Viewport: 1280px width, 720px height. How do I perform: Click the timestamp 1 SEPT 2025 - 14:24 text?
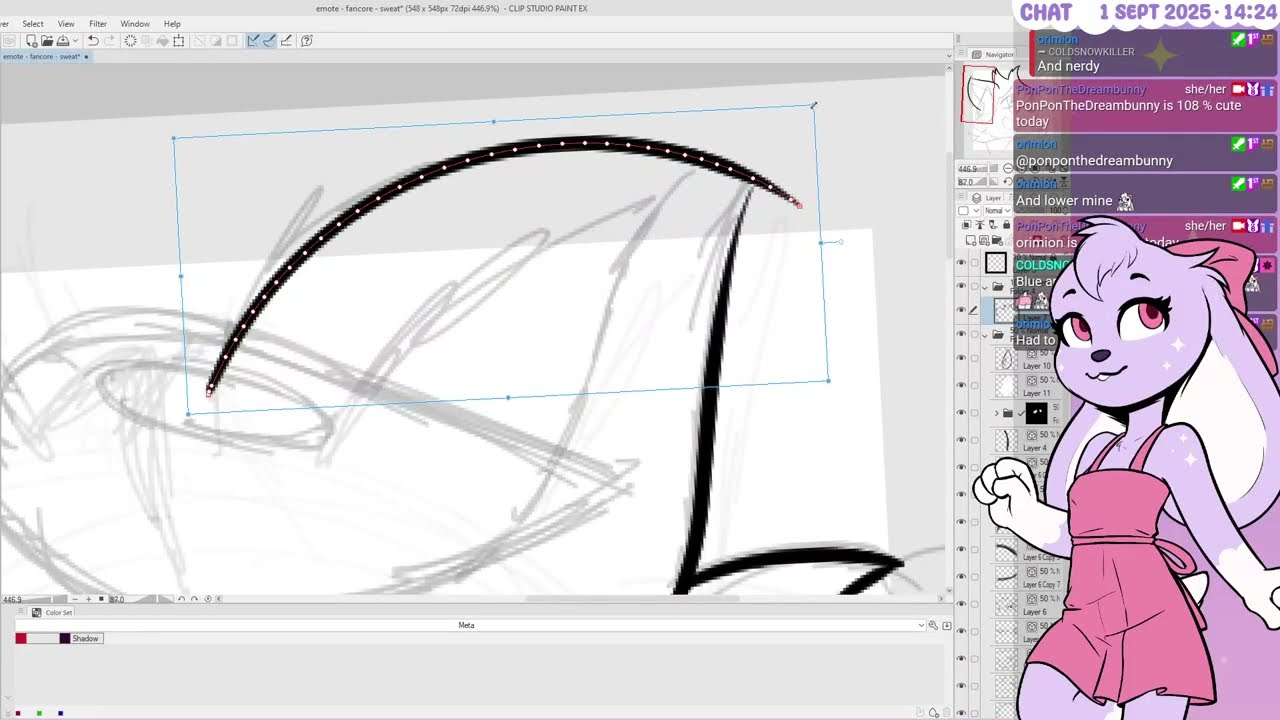[x=1188, y=13]
